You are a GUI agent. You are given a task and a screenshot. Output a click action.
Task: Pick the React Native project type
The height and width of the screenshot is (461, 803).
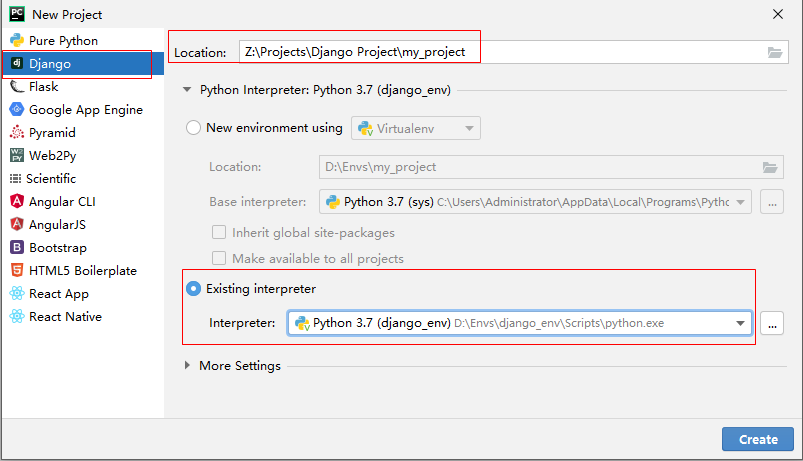[x=82, y=317]
